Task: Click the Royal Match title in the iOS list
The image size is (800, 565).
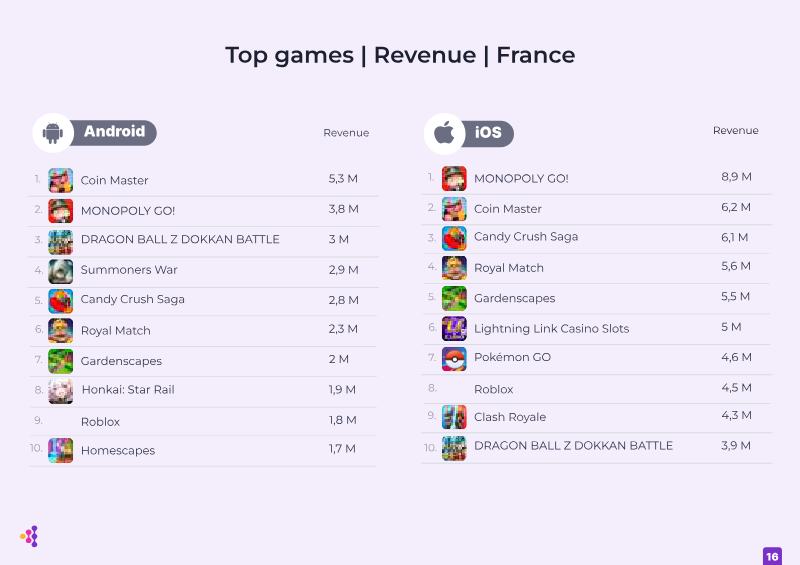Action: click(x=508, y=268)
